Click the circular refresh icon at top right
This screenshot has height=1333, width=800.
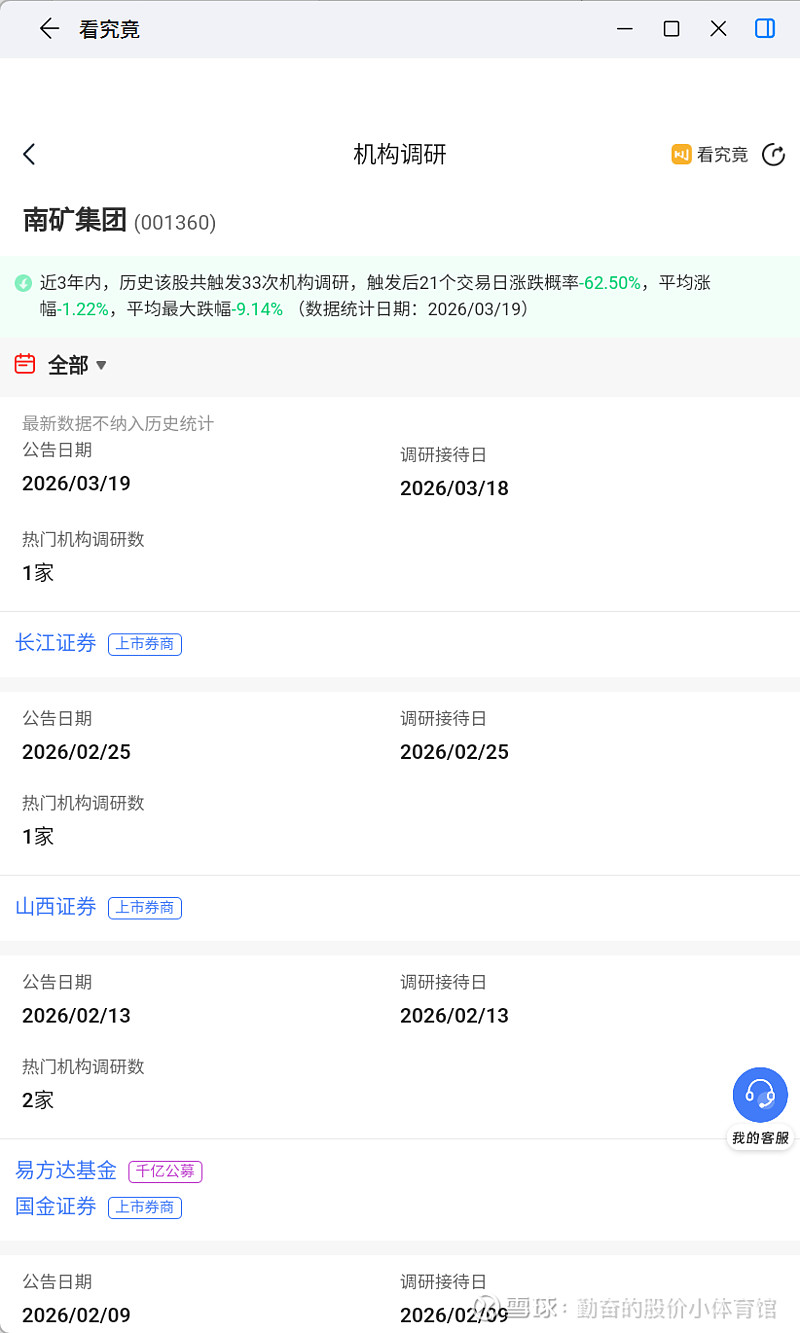(x=773, y=154)
